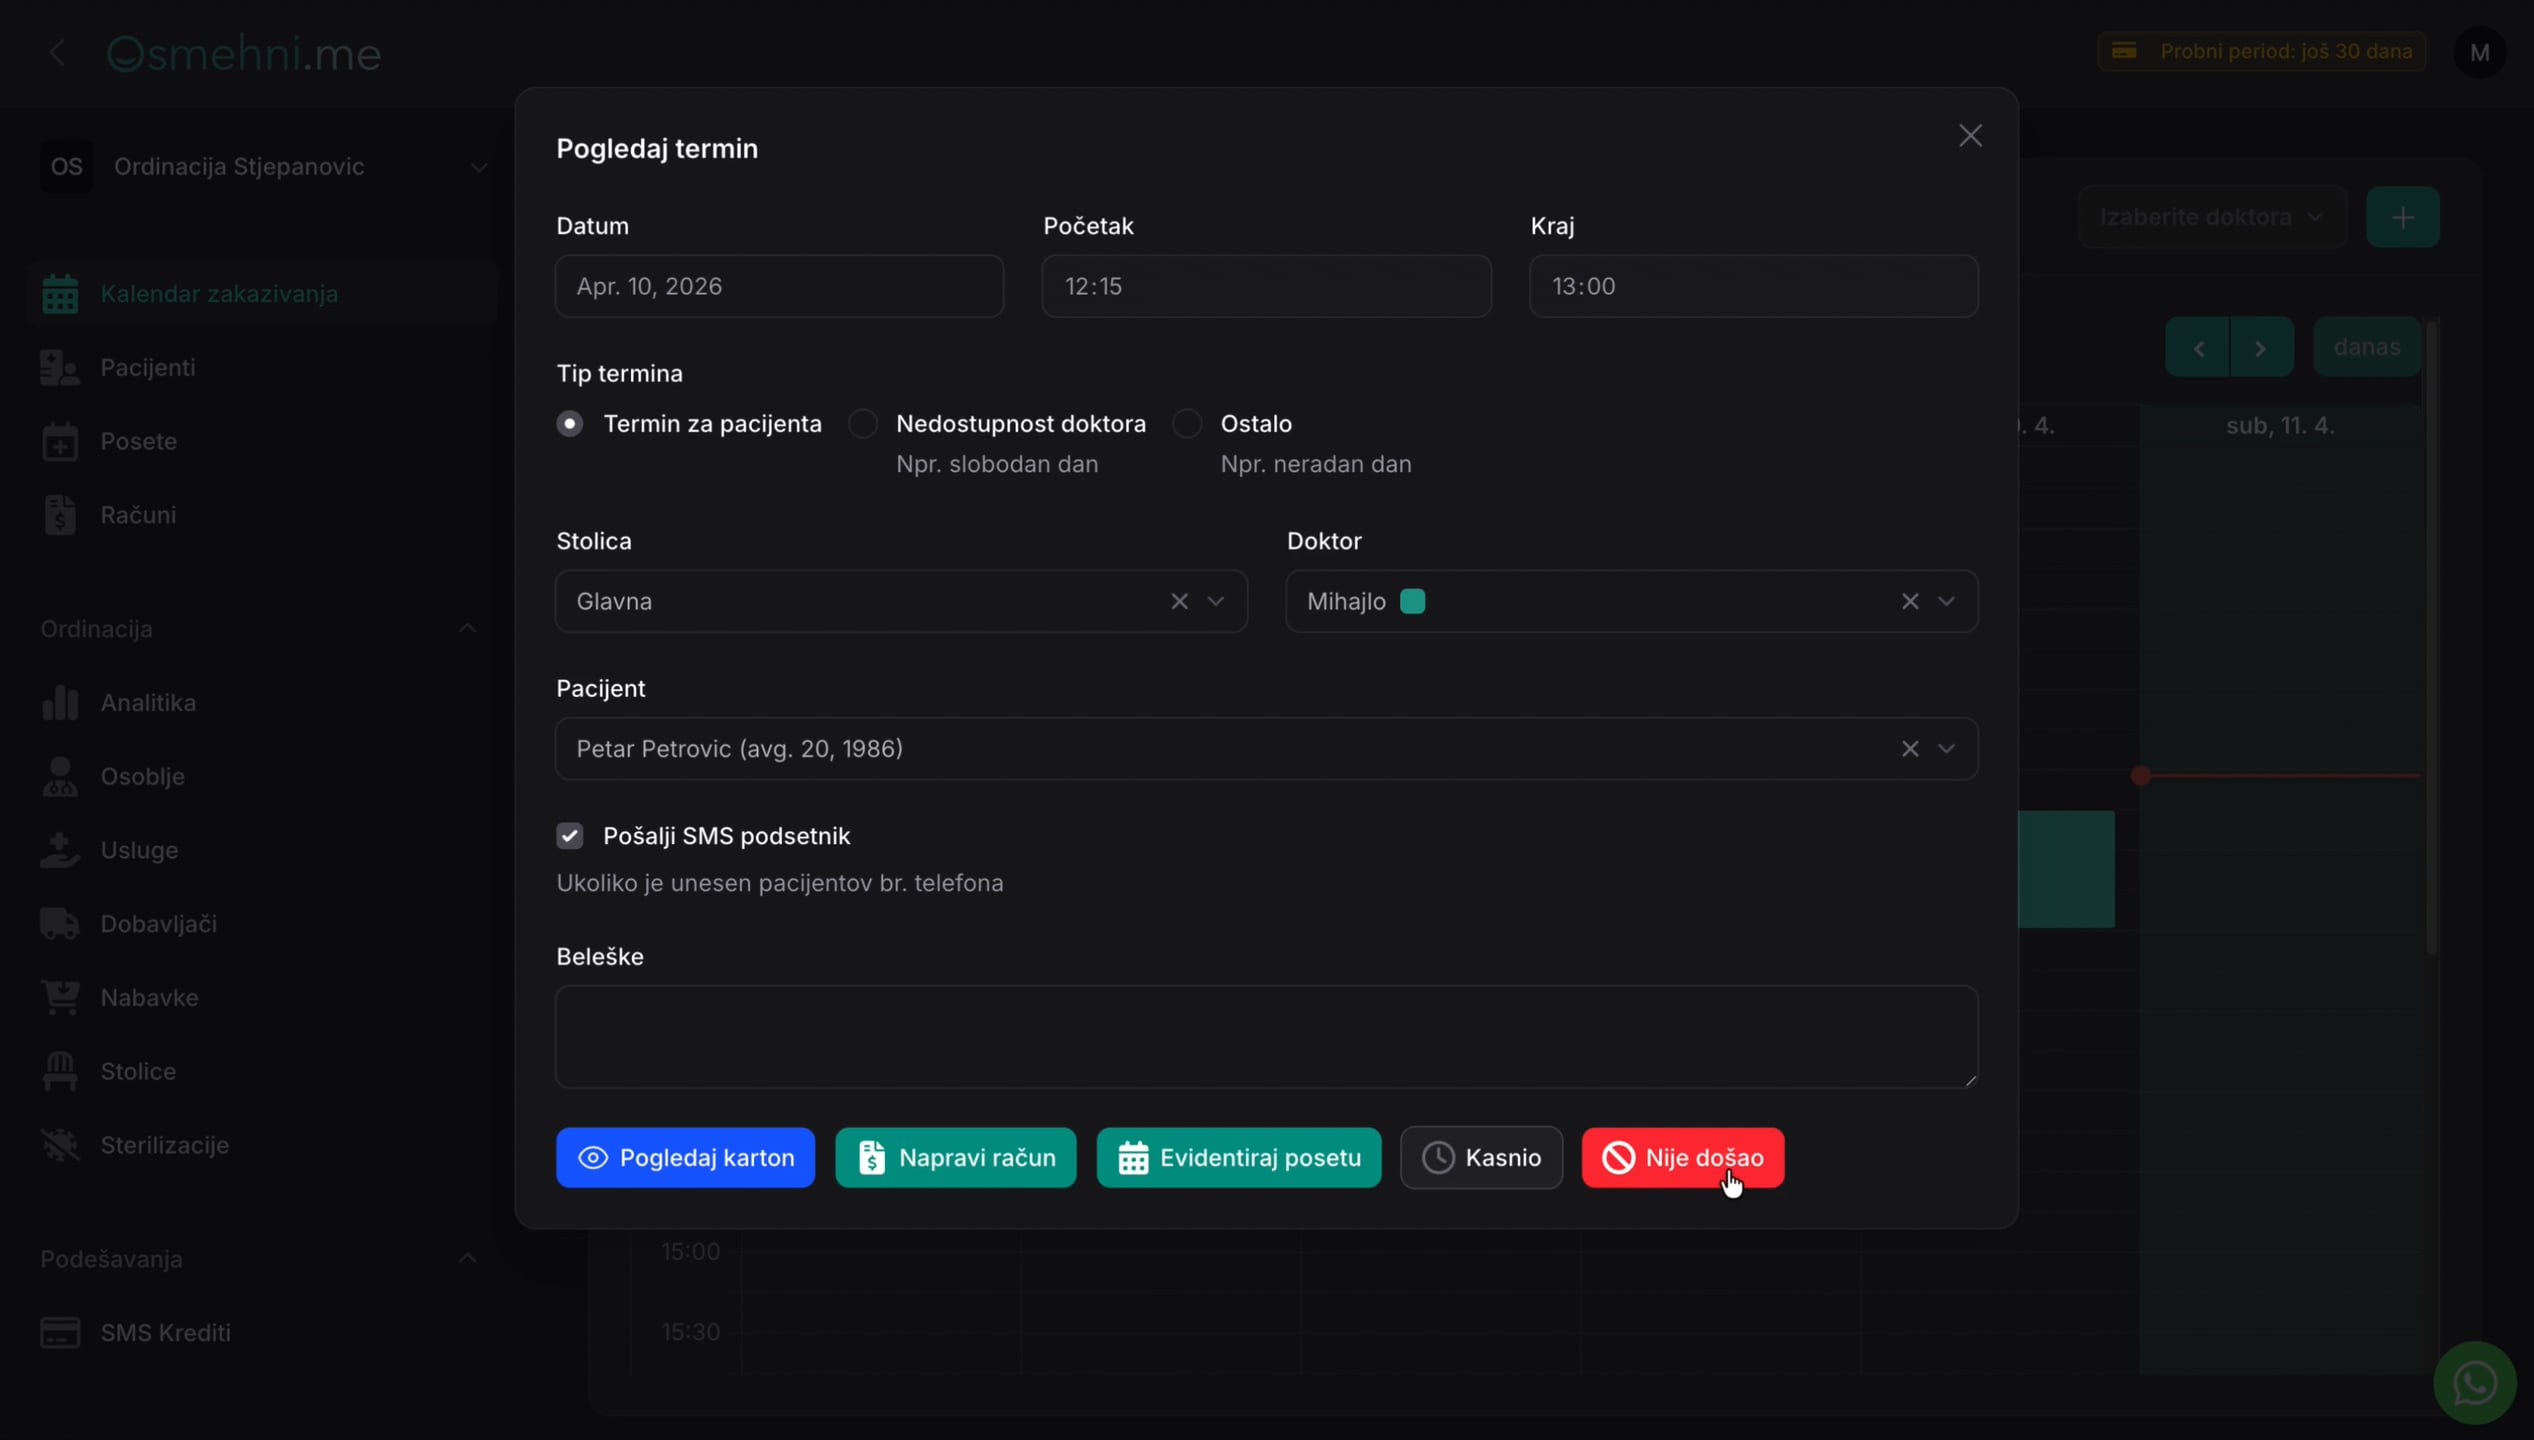Click the Evidentiraj posetu button
Viewport: 2534px width, 1440px height.
tap(1238, 1157)
